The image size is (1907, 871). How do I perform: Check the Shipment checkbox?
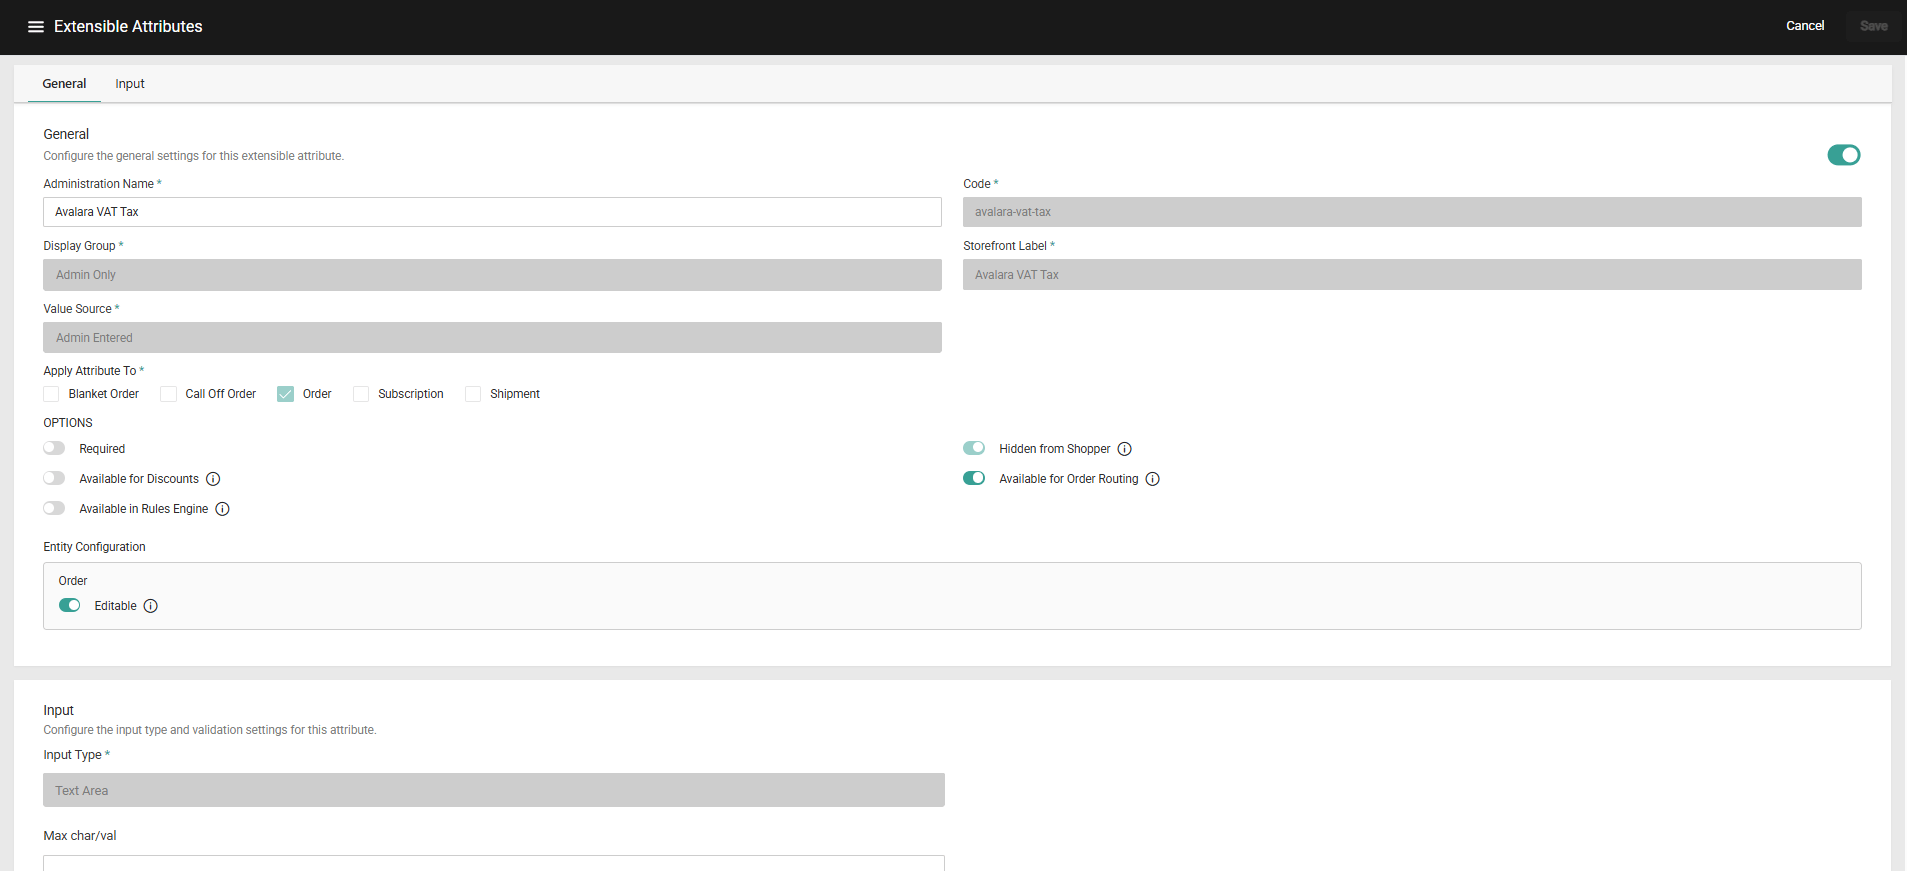pos(473,394)
